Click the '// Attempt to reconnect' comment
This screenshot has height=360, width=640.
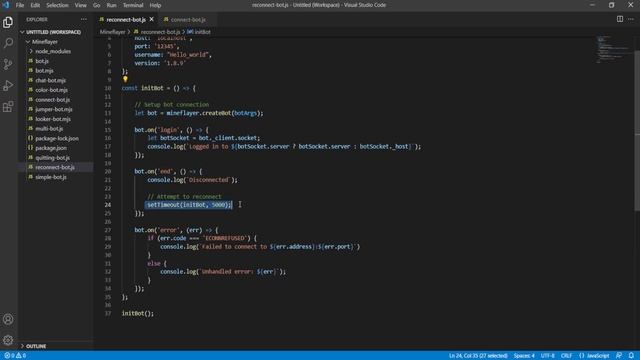click(184, 196)
